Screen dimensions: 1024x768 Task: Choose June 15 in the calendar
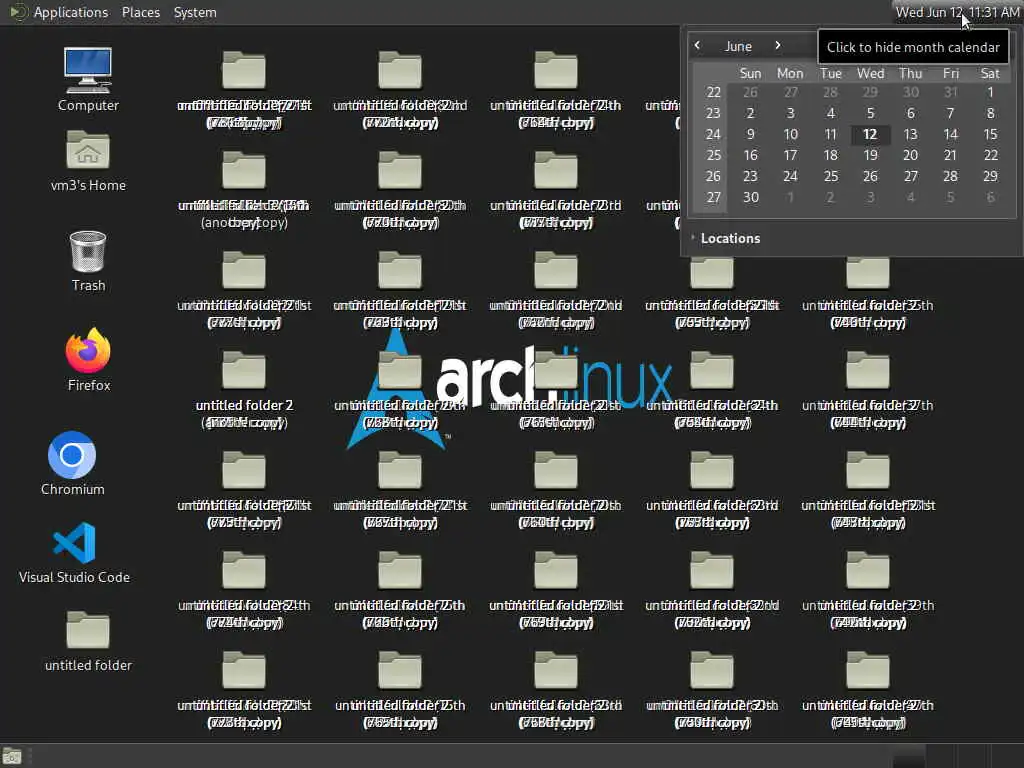990,134
